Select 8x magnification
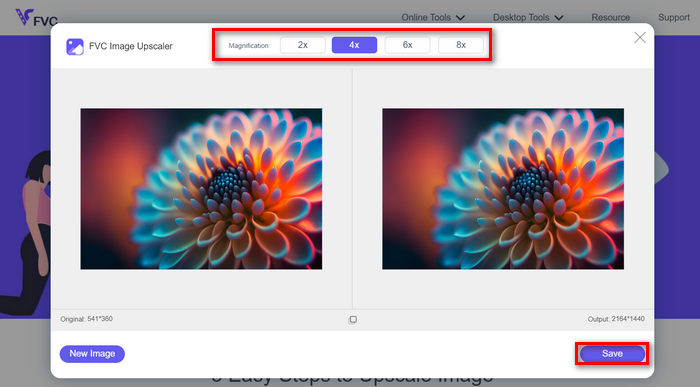This screenshot has width=700, height=387. pos(461,45)
